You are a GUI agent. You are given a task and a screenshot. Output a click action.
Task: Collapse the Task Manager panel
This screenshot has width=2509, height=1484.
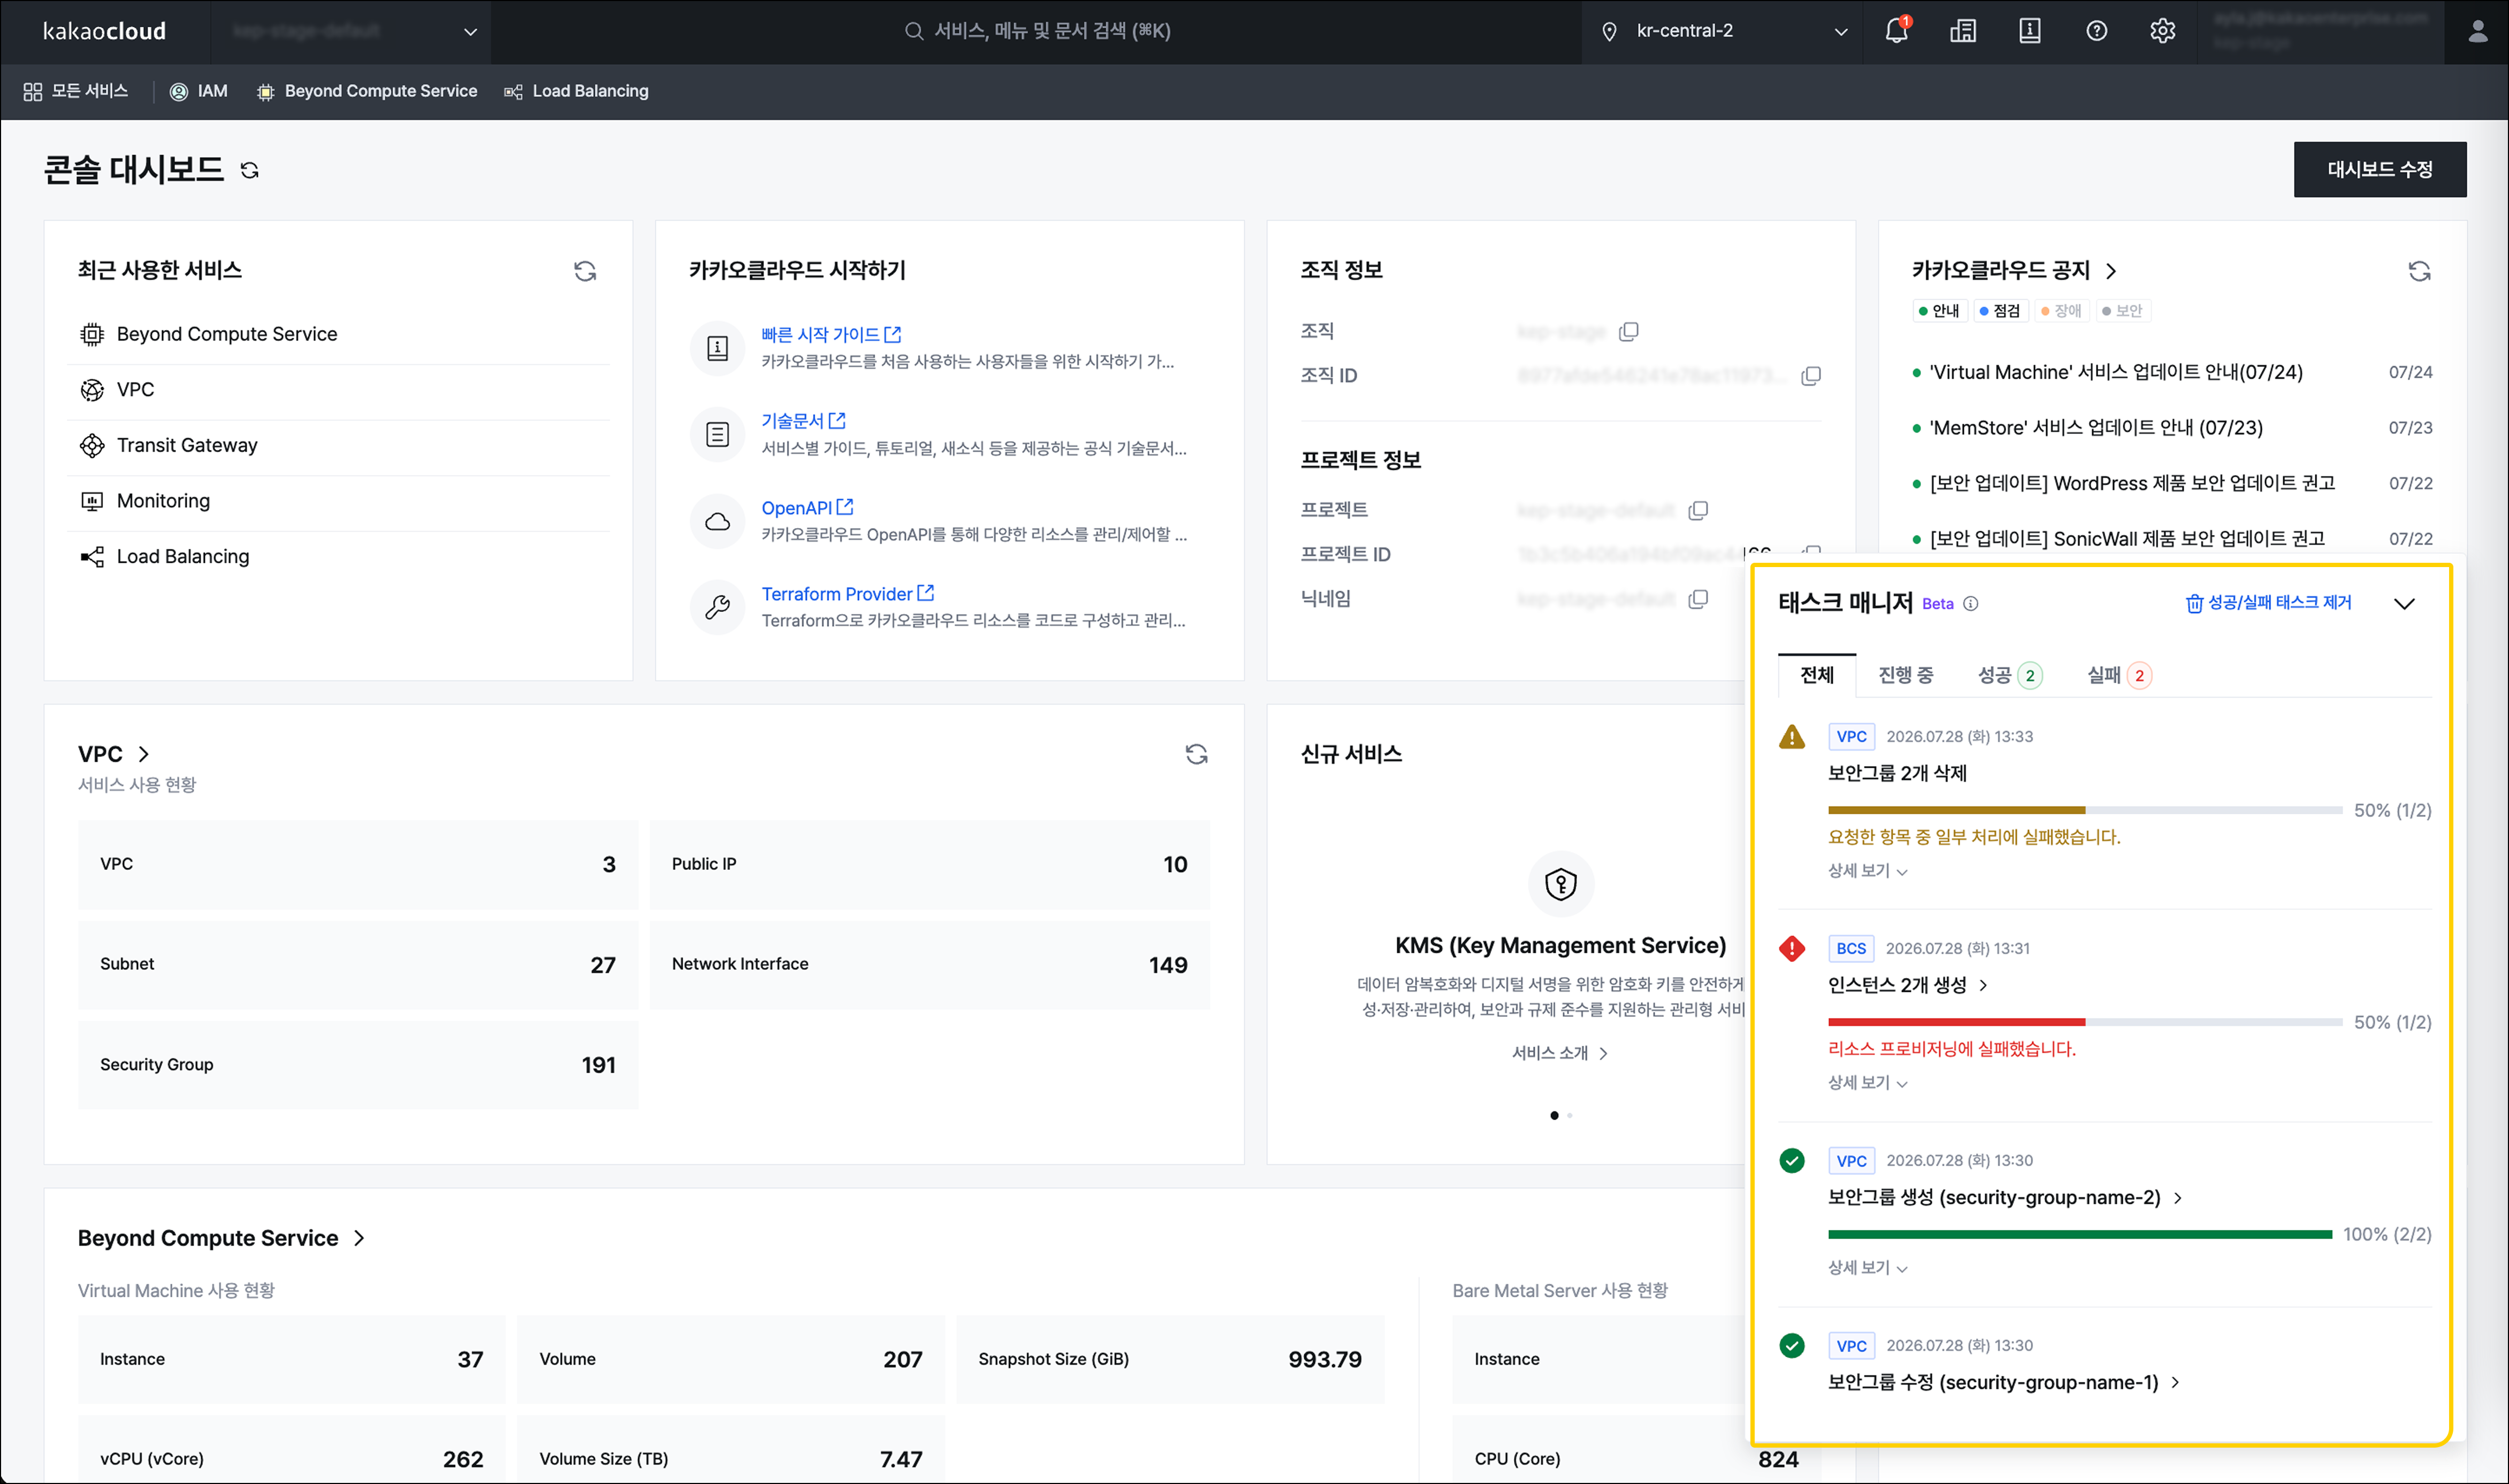(x=2404, y=604)
